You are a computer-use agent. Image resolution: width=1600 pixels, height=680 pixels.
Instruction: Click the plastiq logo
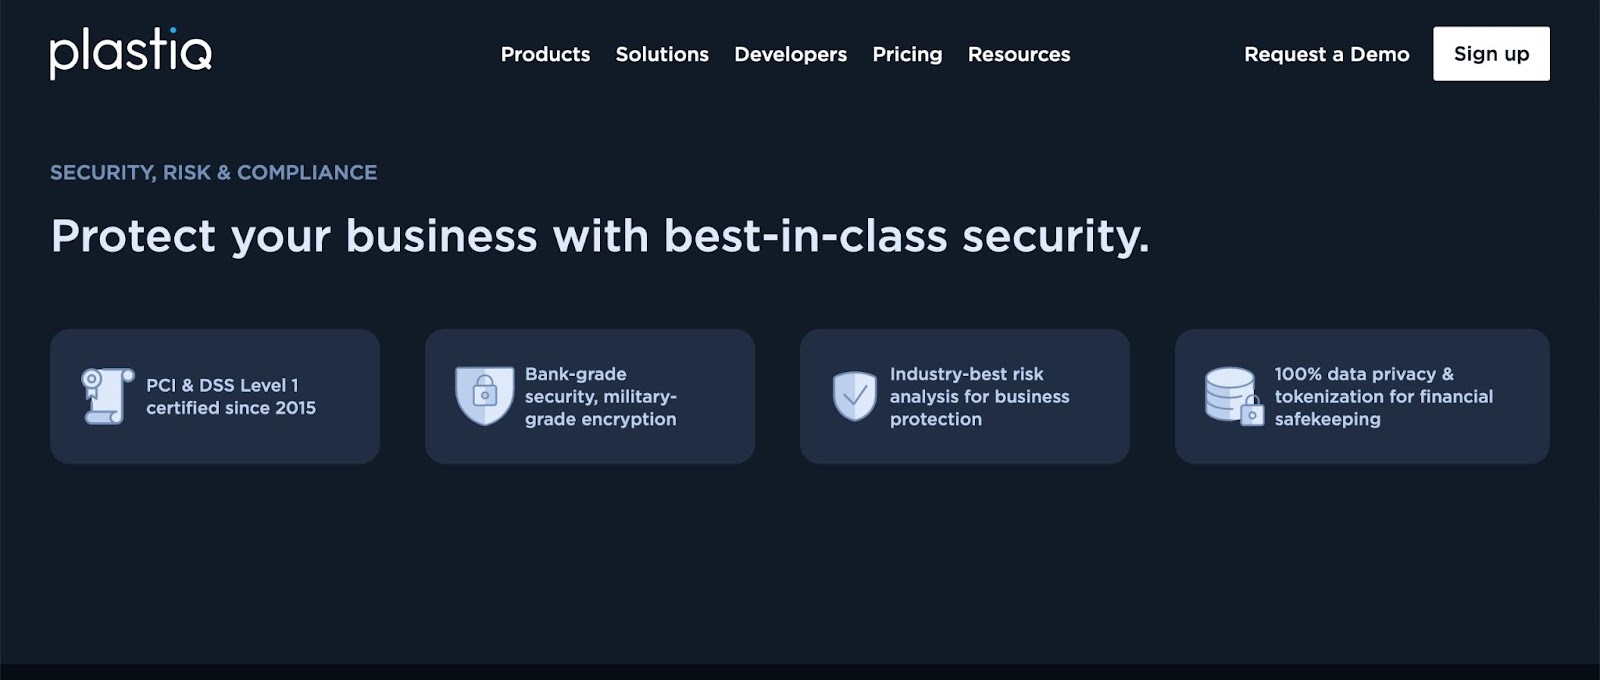(131, 55)
